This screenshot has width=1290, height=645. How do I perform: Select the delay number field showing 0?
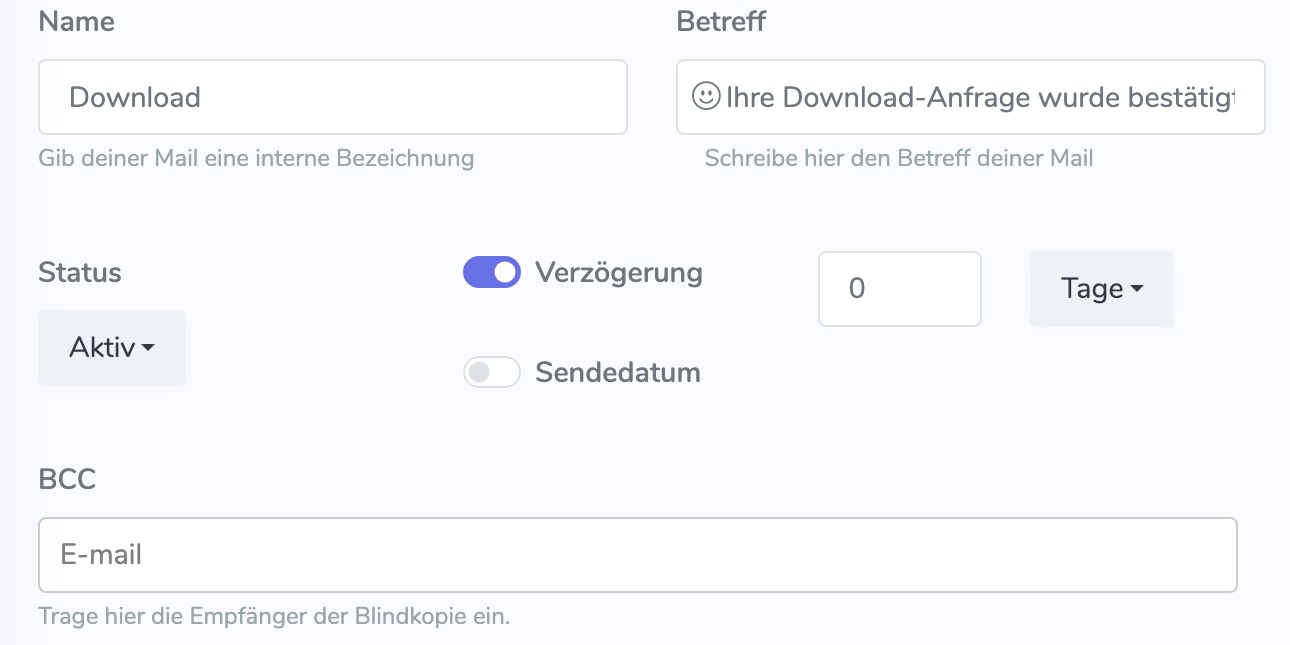click(900, 289)
